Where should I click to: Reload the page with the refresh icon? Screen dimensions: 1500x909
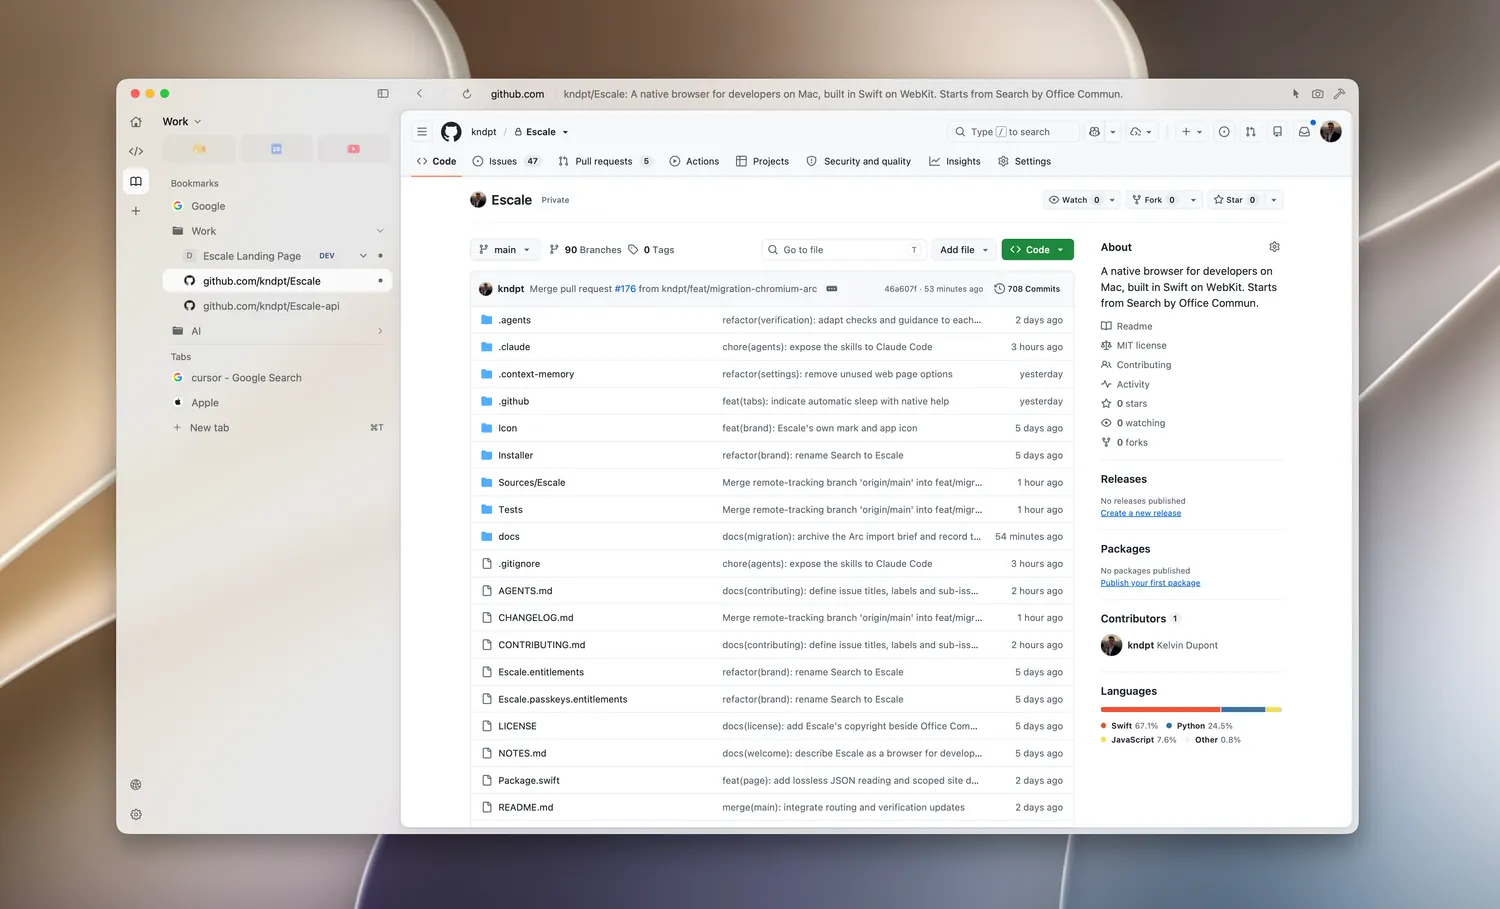pos(467,94)
